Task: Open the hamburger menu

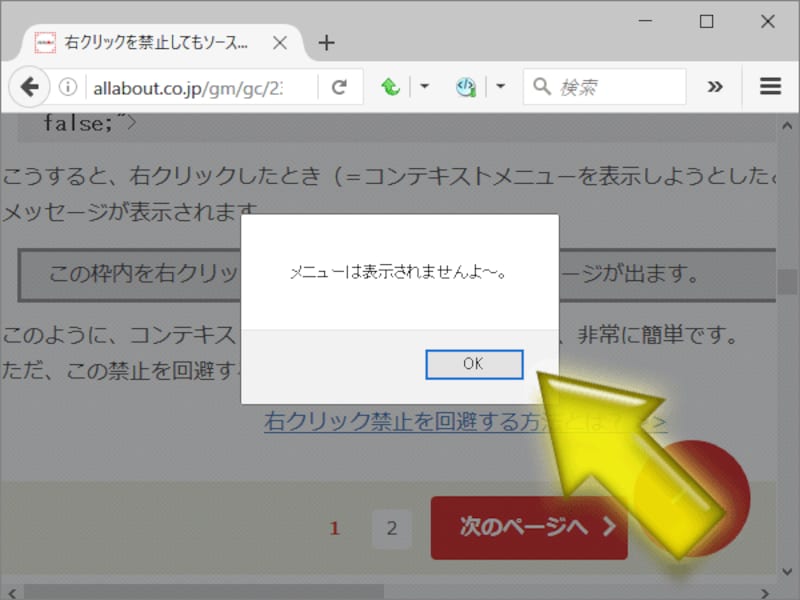Action: tap(770, 87)
